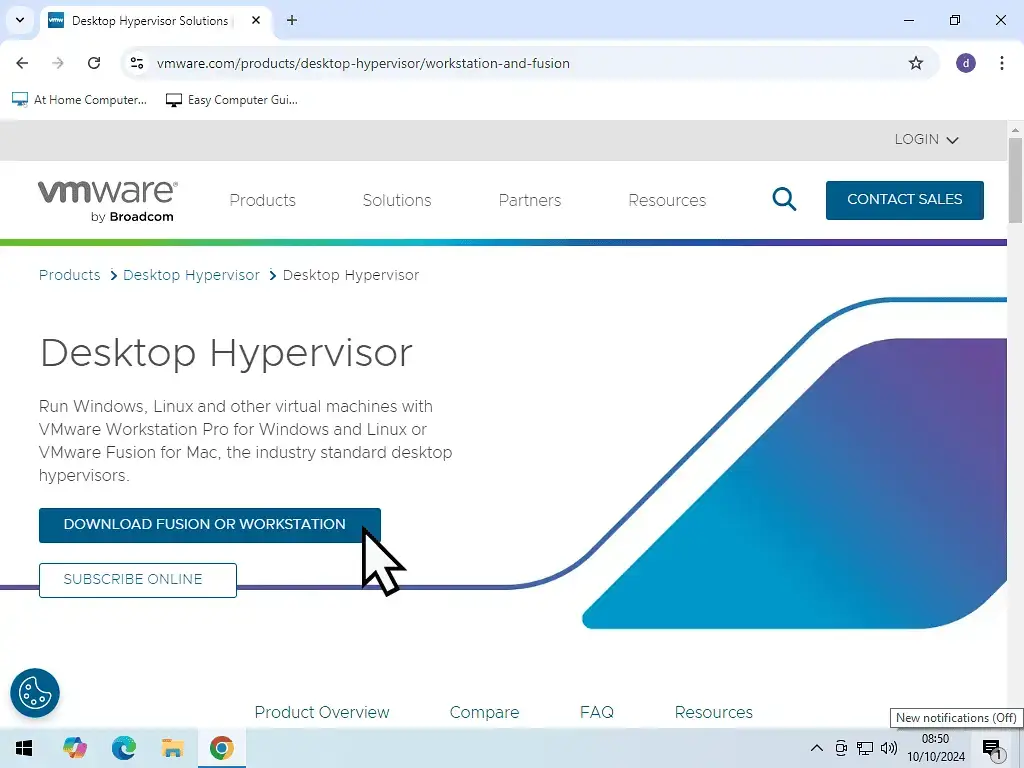Open the At Home Computer bookmark
This screenshot has width=1024, height=768.
pos(80,100)
